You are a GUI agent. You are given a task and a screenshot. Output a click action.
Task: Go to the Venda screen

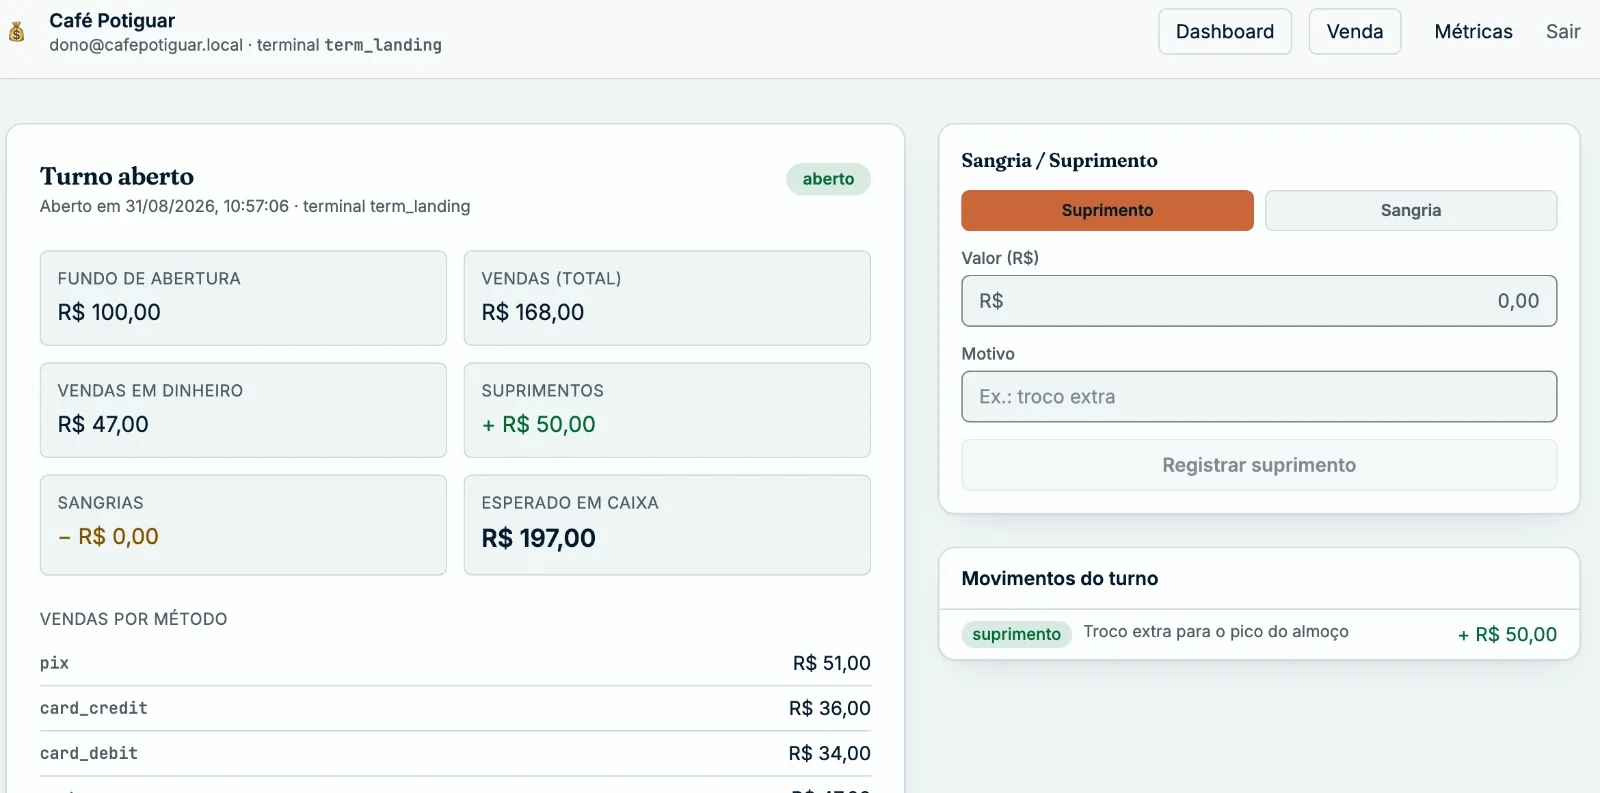point(1355,32)
